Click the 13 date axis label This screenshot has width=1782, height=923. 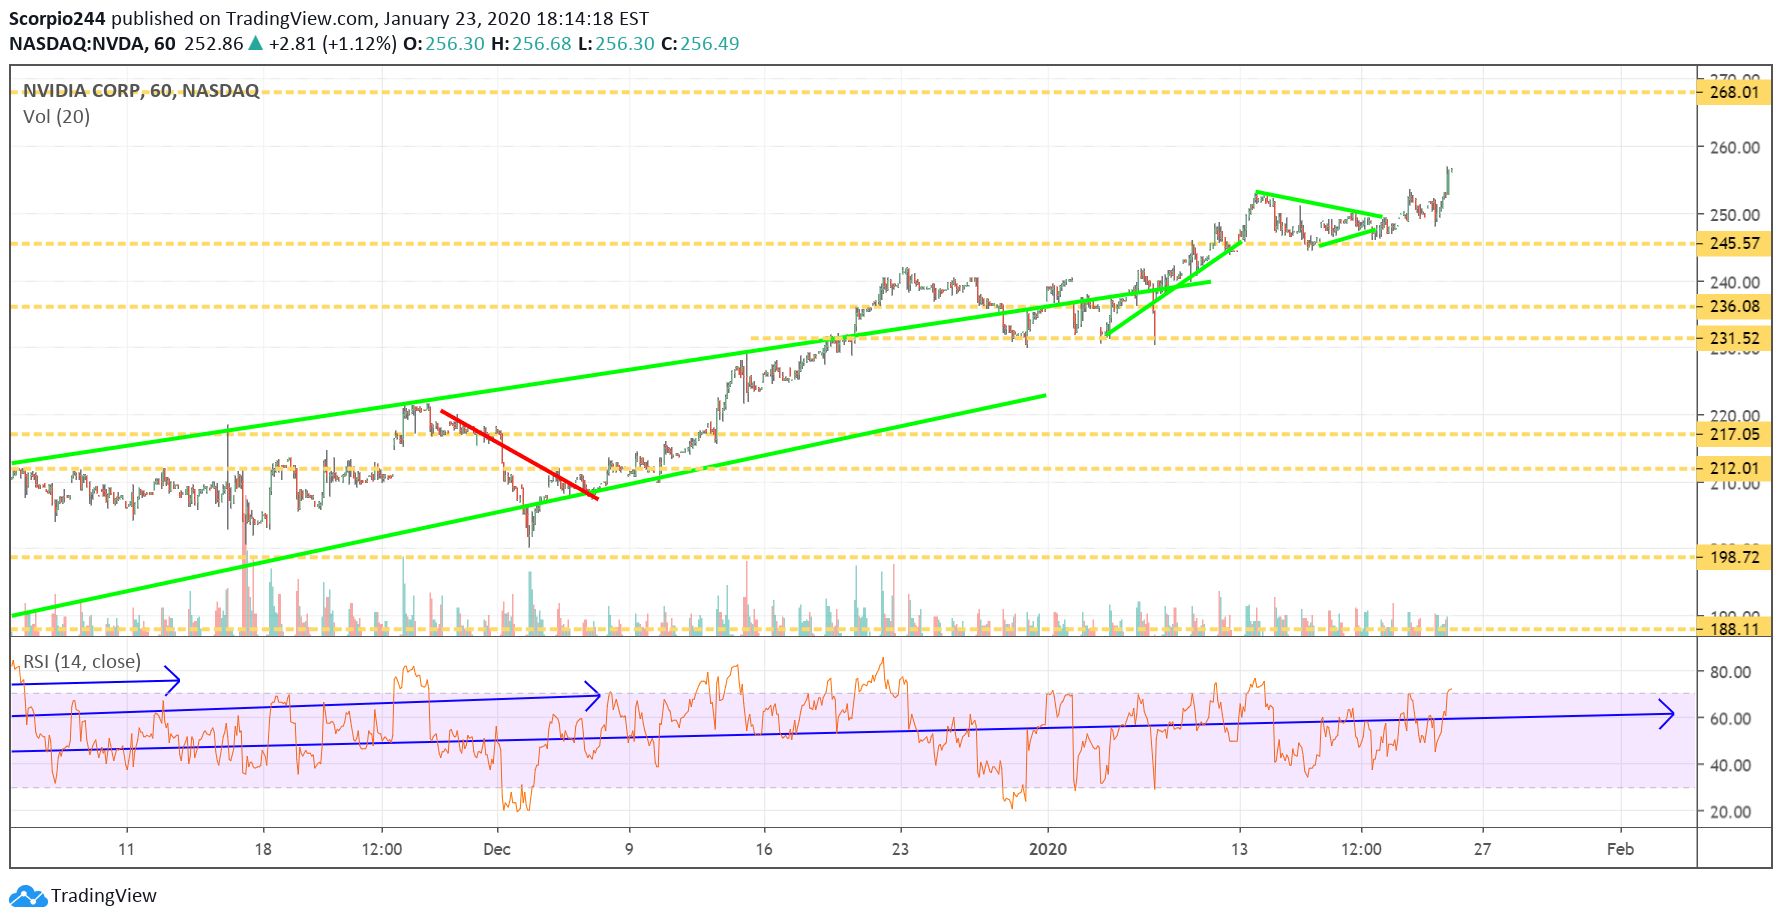tap(1239, 849)
